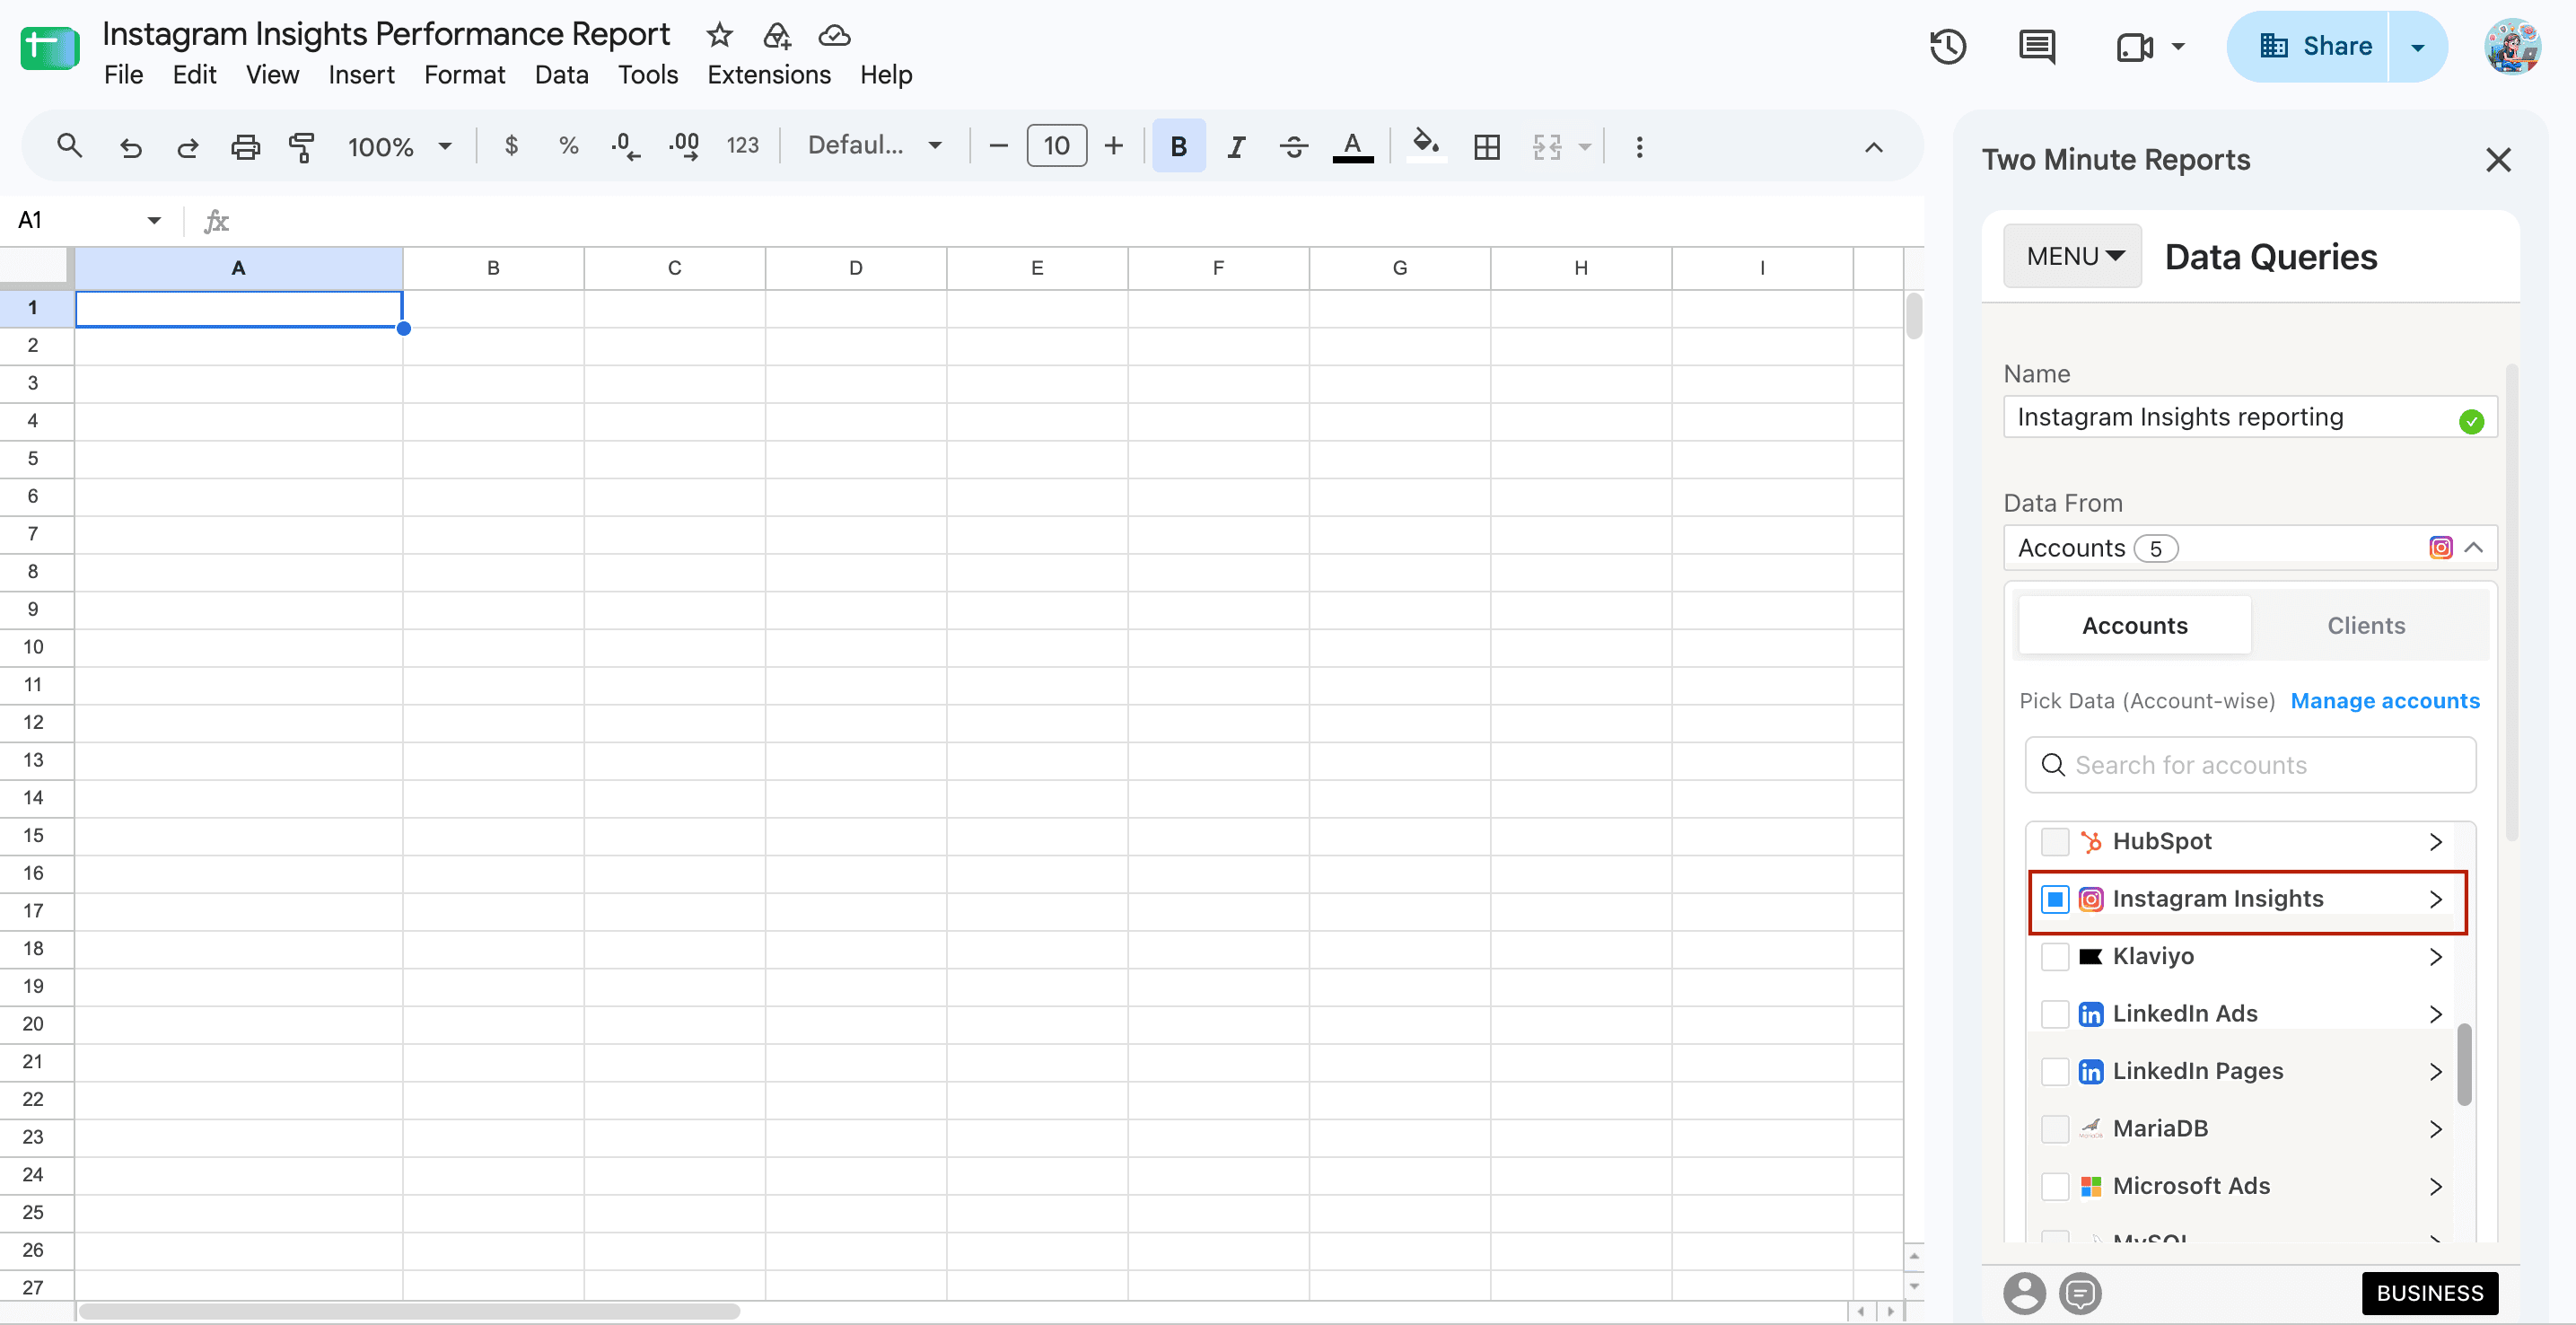Click the Search for accounts field

pyautogui.click(x=2250, y=765)
